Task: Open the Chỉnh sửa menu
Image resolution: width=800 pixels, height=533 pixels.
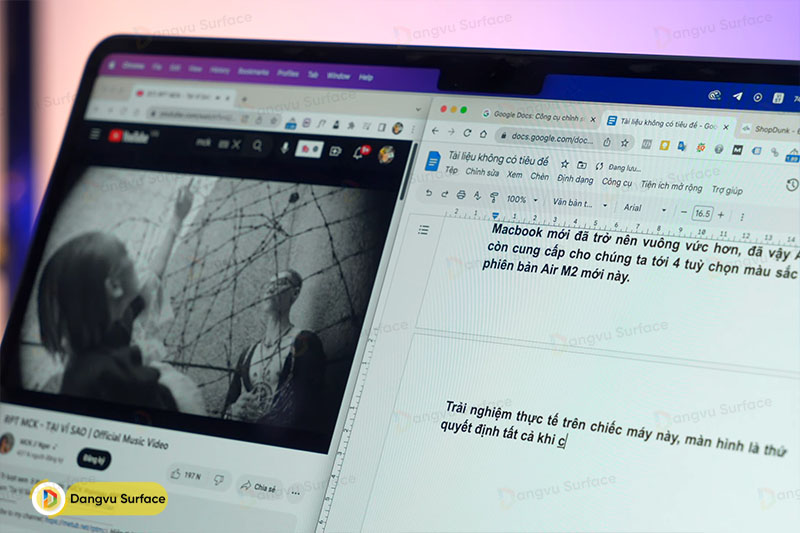Action: pyautogui.click(x=482, y=172)
